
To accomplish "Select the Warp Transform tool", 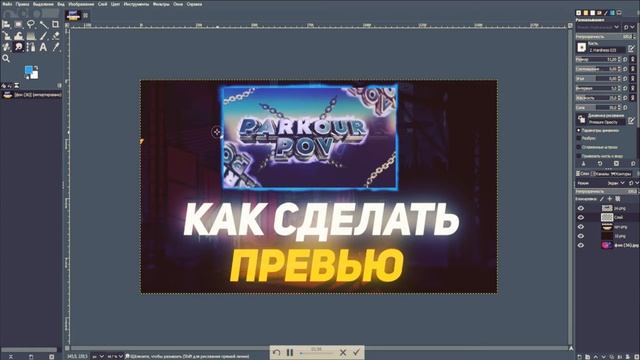I will pyautogui.click(x=18, y=36).
